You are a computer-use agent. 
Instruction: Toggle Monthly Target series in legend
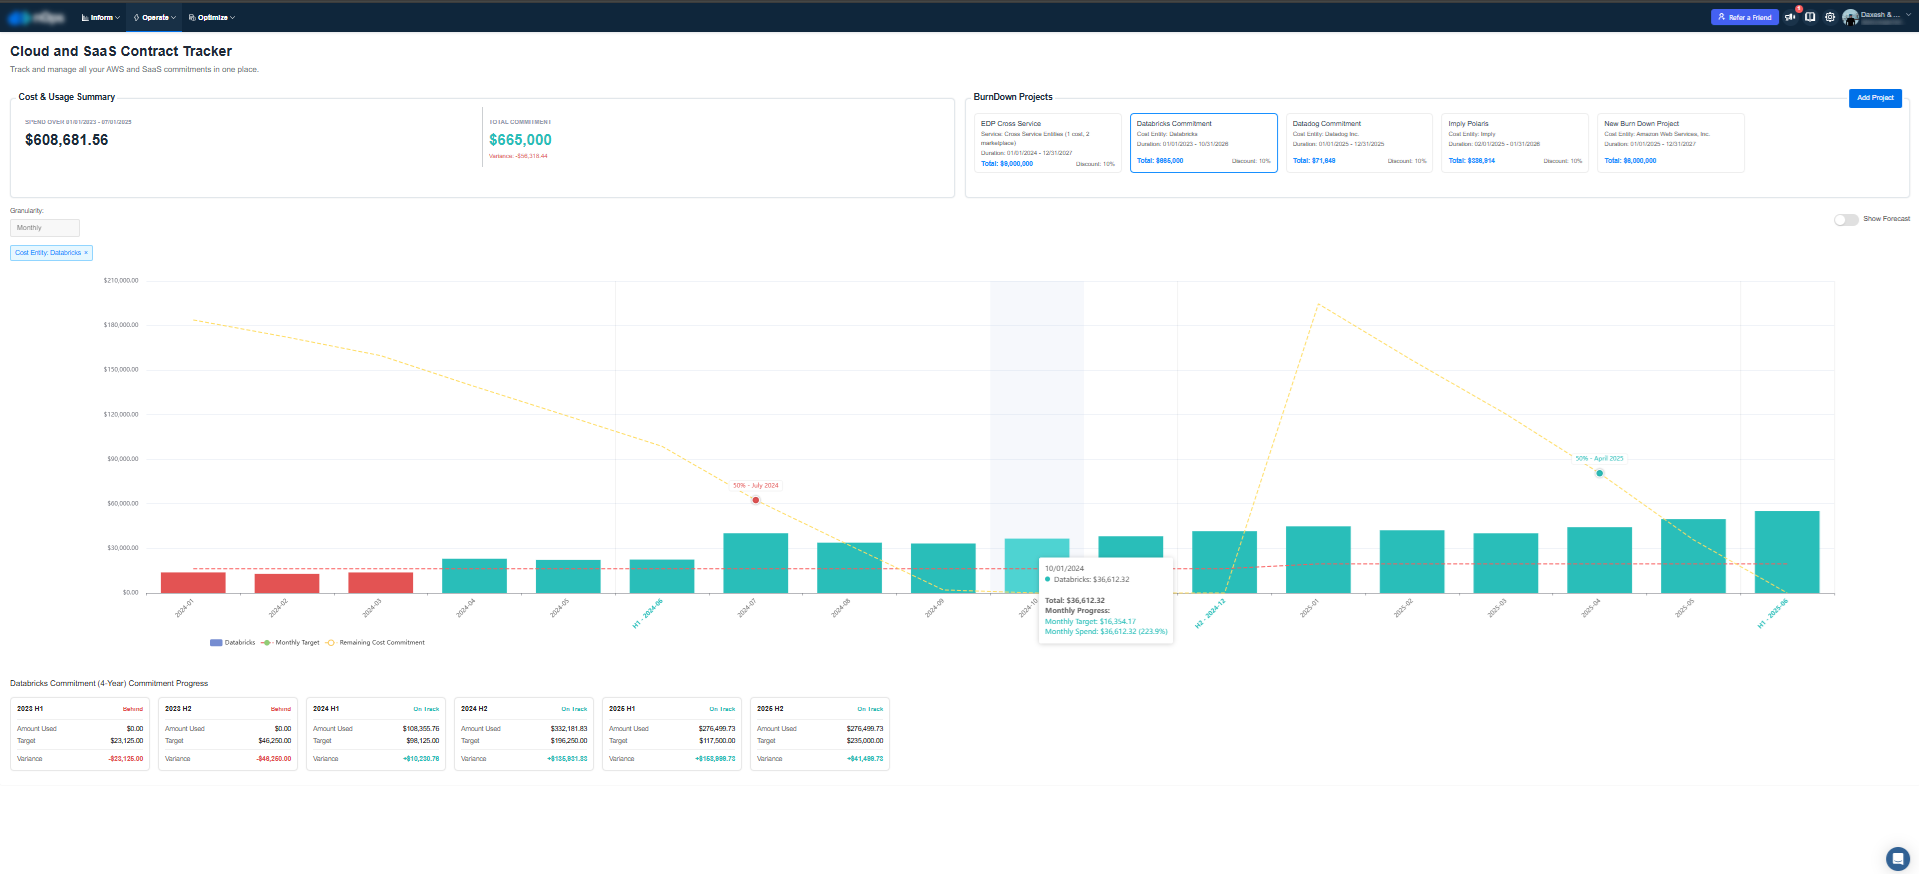[290, 642]
